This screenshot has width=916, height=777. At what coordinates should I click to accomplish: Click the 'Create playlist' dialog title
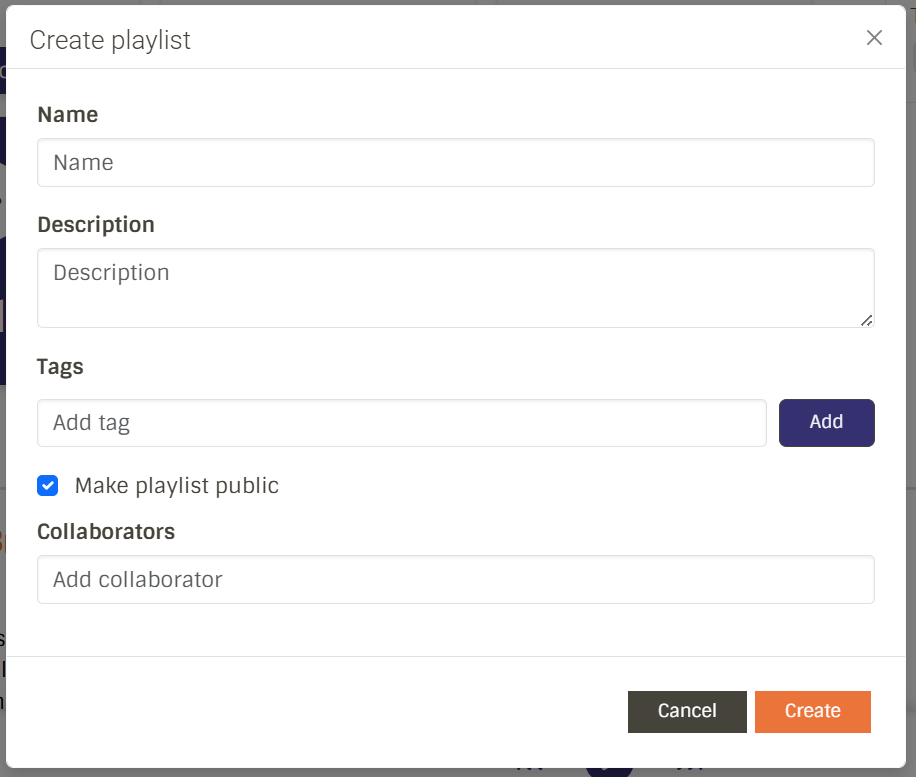[110, 40]
